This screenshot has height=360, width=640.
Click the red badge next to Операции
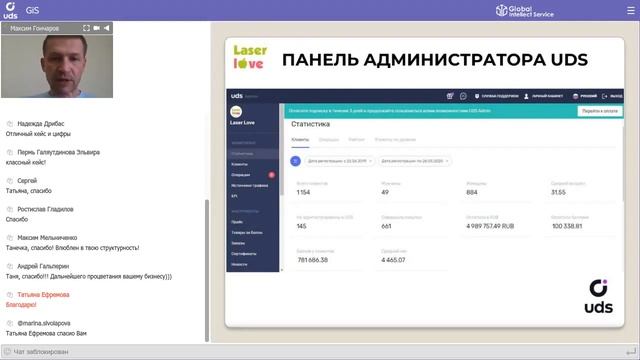click(x=271, y=175)
